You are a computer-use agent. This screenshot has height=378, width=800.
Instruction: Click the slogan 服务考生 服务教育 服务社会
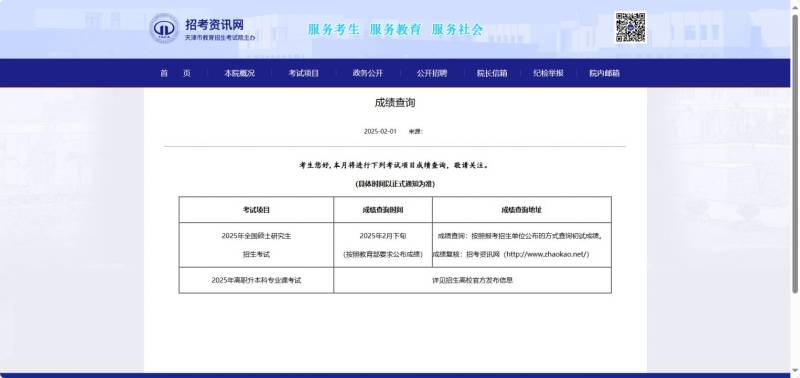point(395,29)
